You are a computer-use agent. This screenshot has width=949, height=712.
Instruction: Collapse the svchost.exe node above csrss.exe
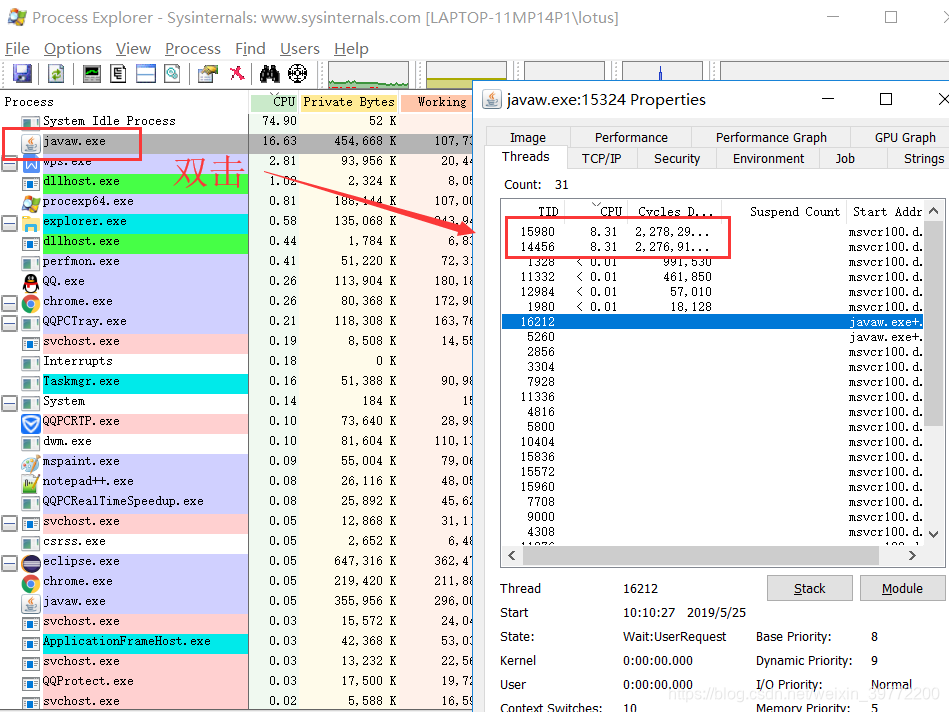9,523
